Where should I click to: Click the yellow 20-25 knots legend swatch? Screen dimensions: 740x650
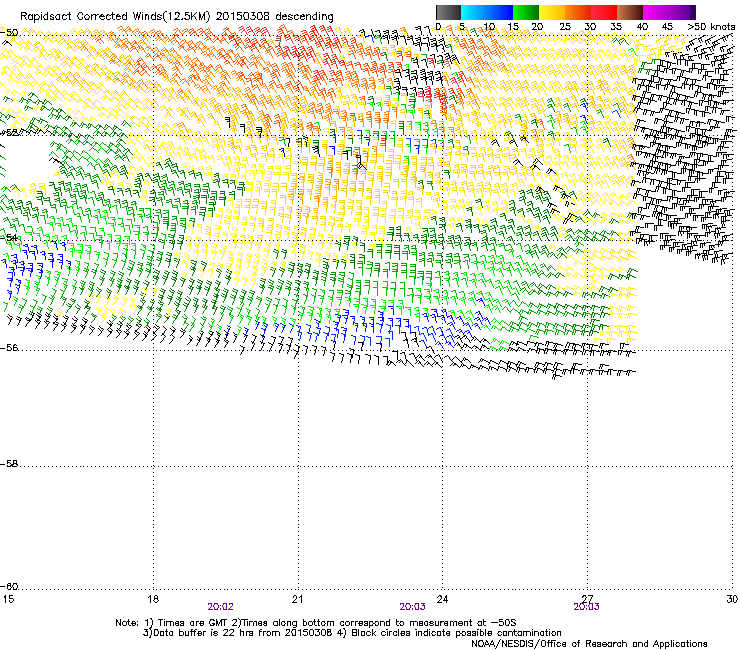coord(552,12)
